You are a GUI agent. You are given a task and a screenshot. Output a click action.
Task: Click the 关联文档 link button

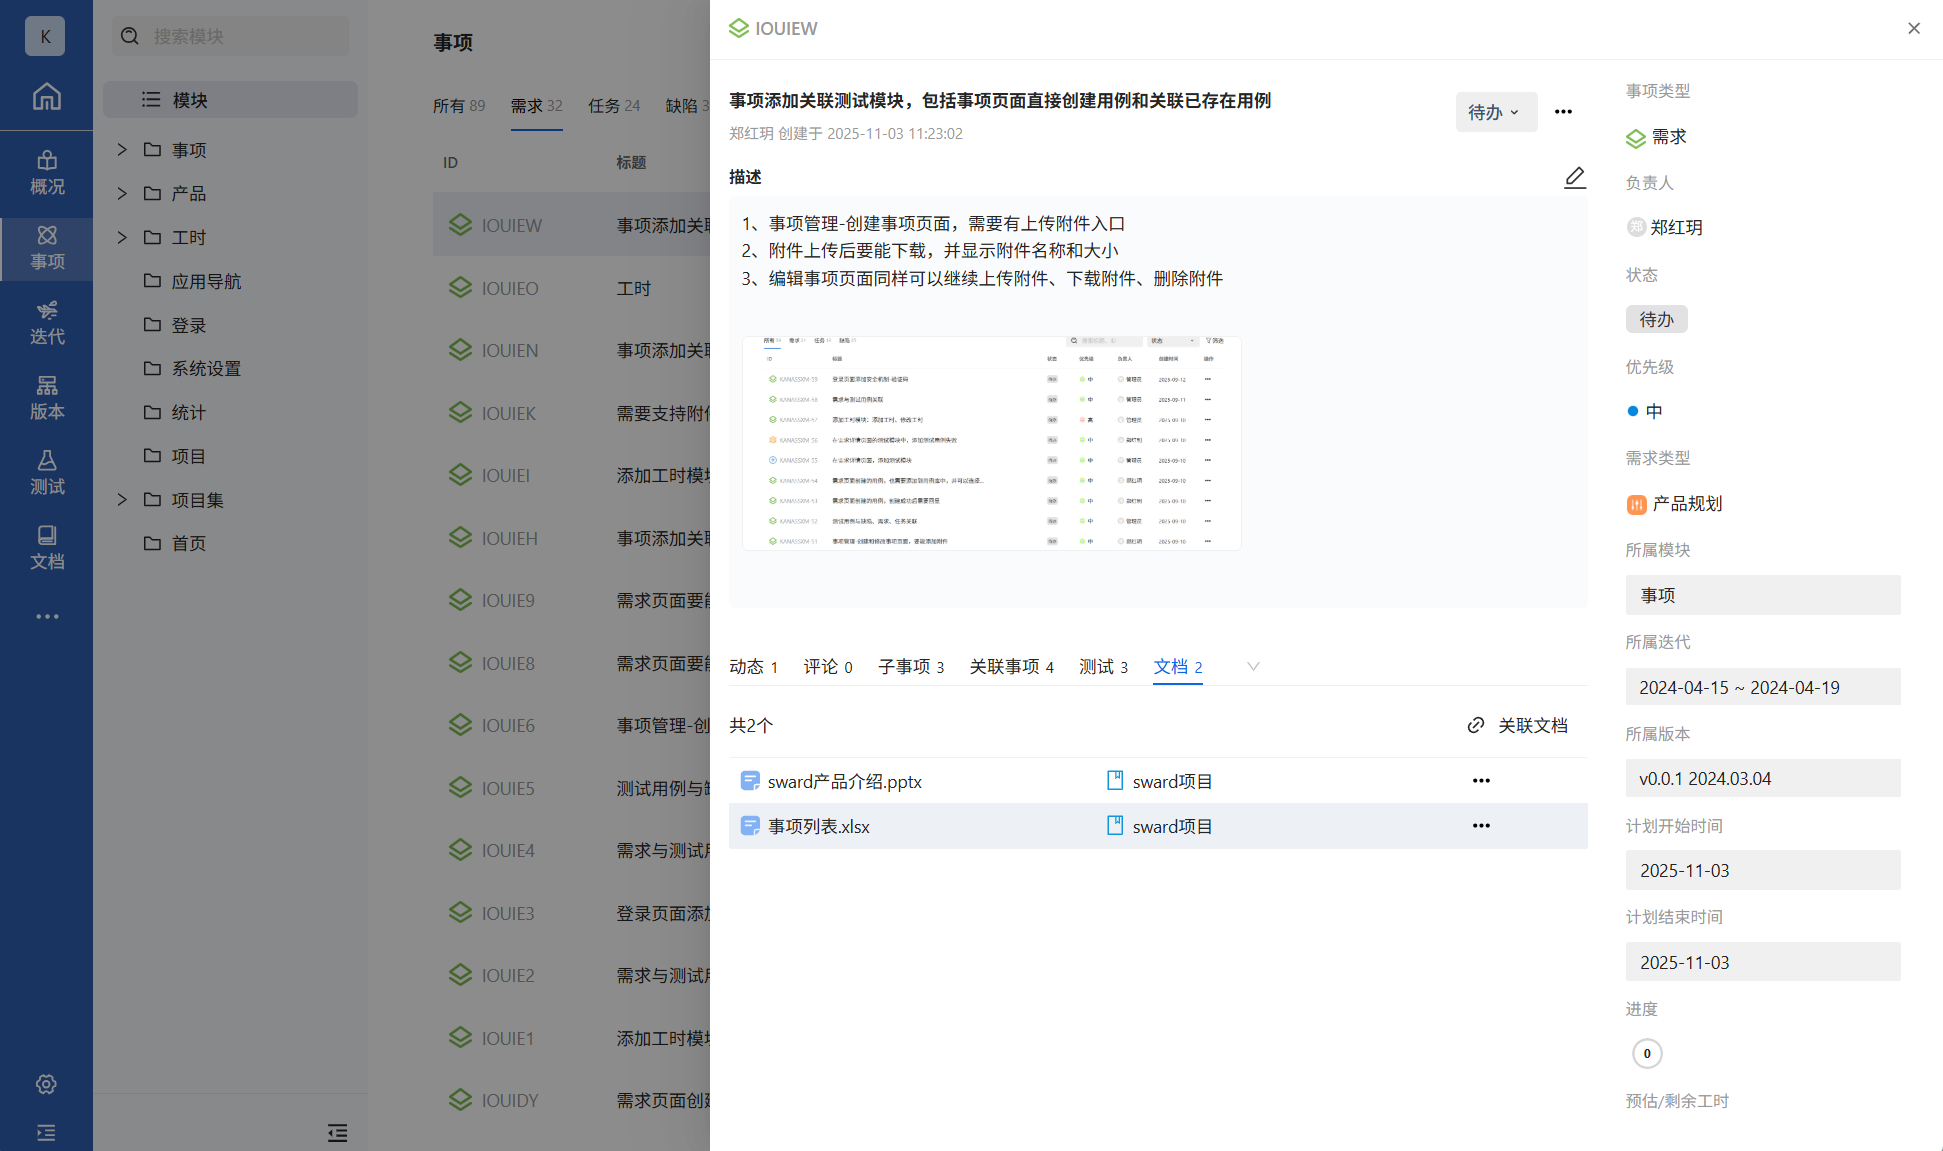click(x=1518, y=725)
